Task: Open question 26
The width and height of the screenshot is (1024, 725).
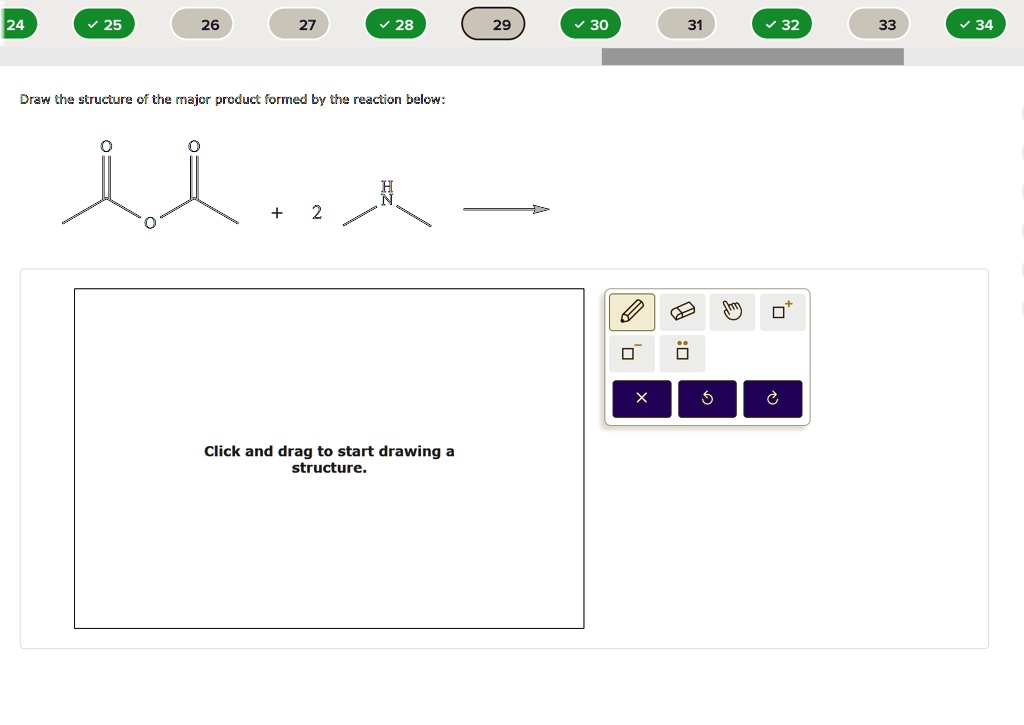Action: (202, 24)
